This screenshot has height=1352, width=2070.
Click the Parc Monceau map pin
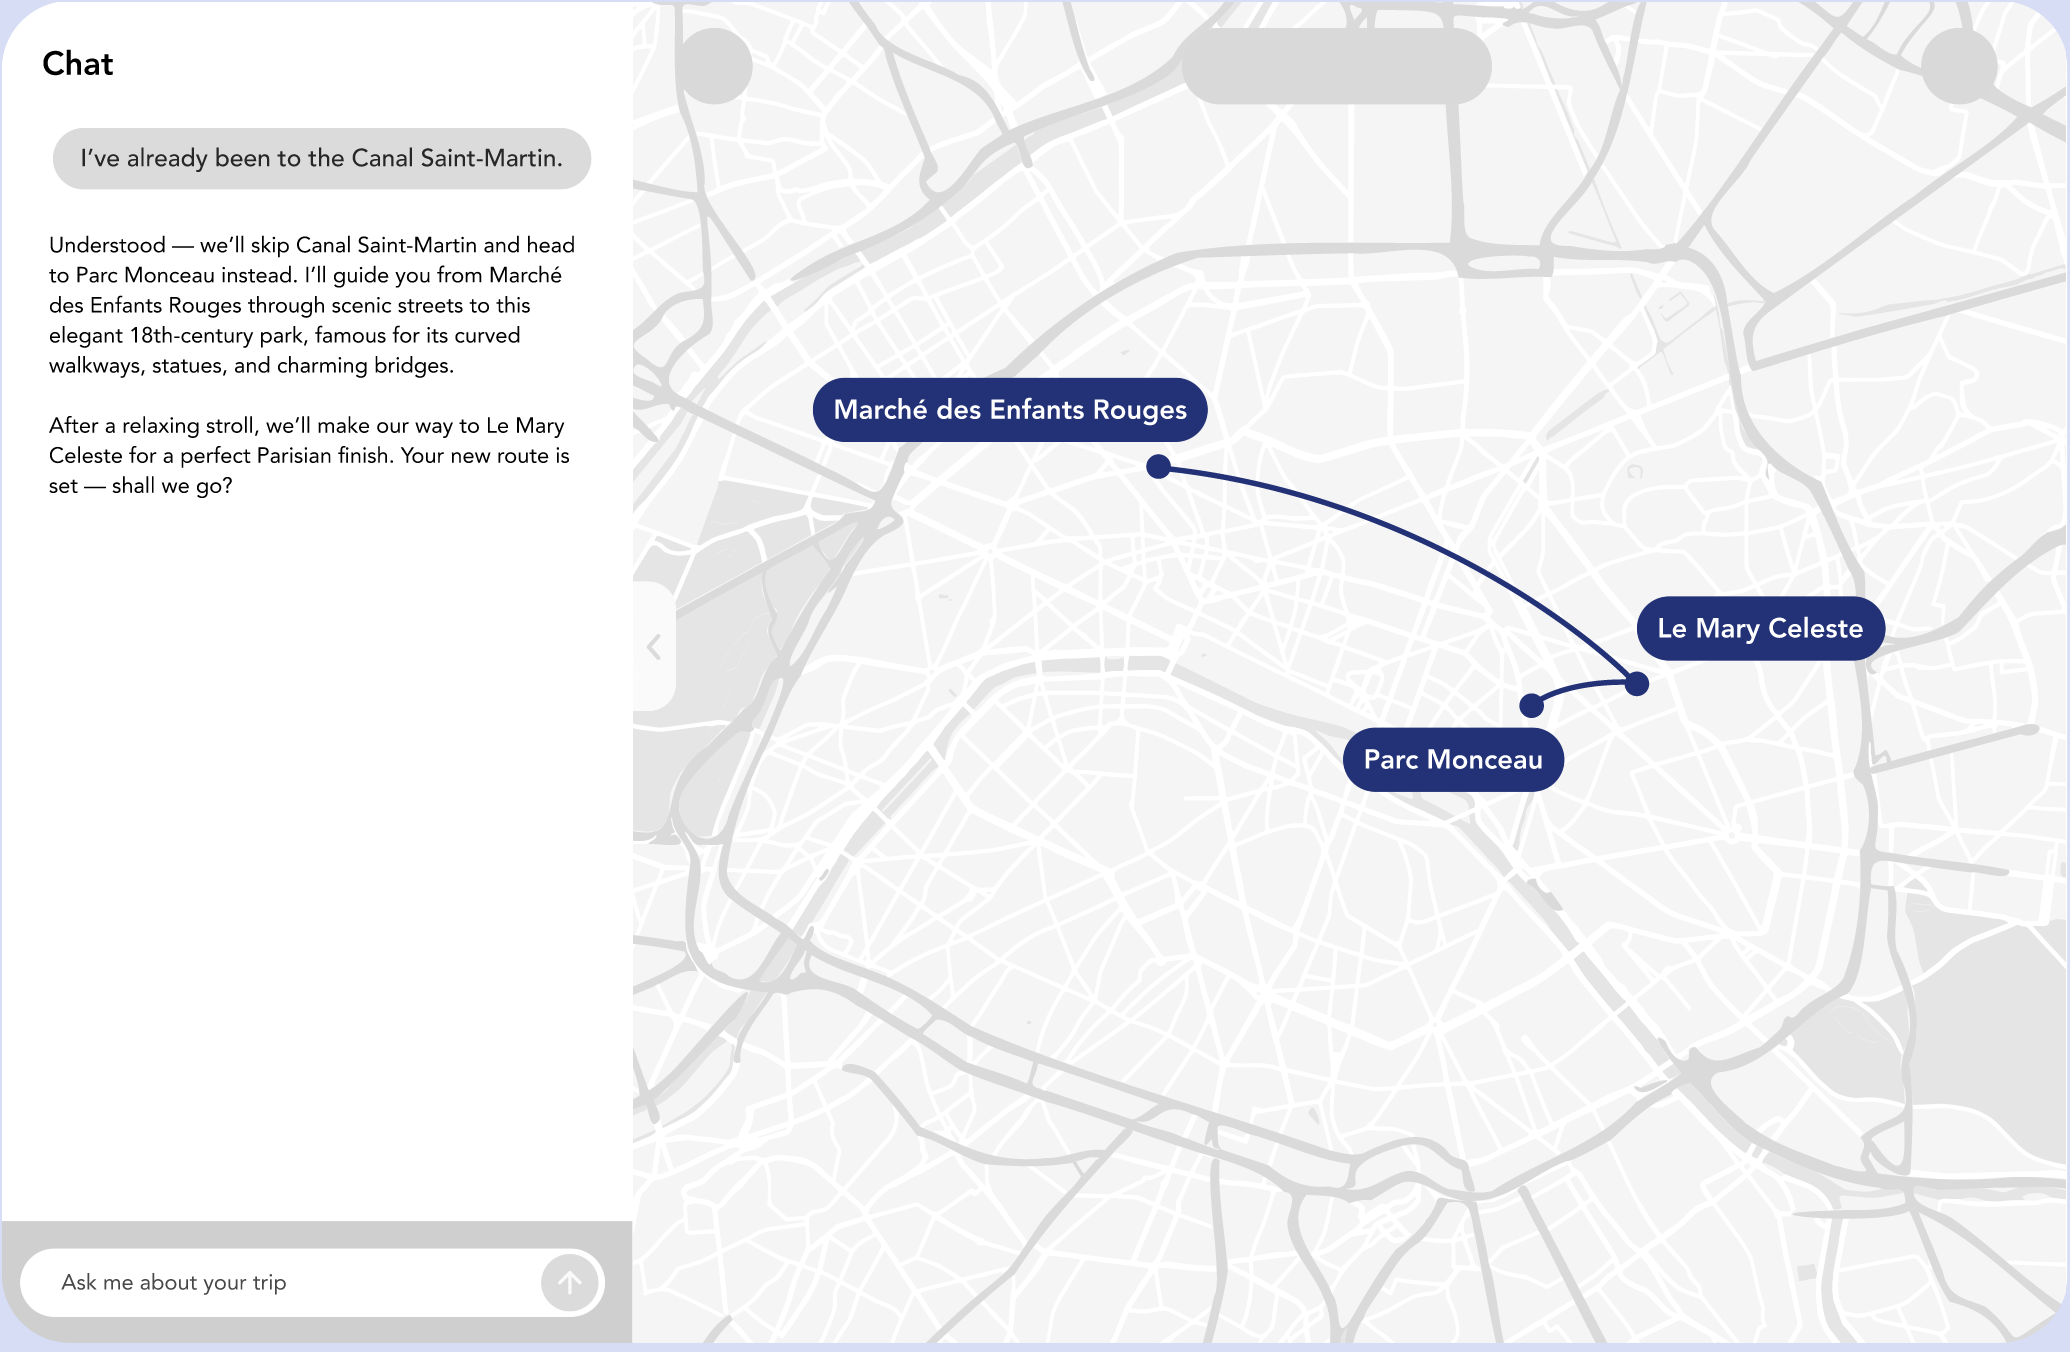(x=1531, y=706)
